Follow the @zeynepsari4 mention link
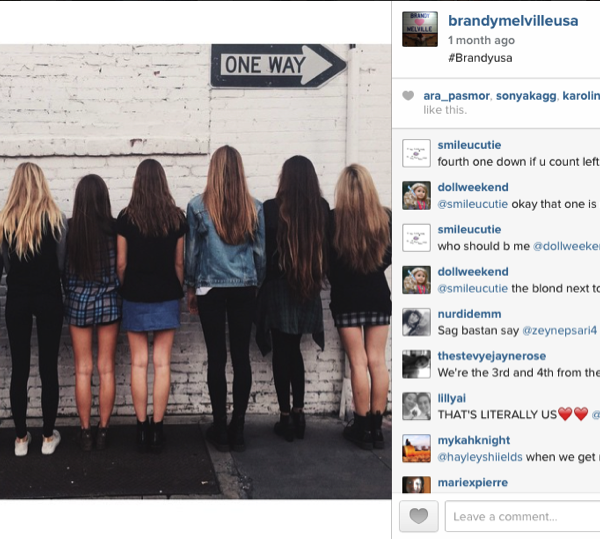Image resolution: width=600 pixels, height=540 pixels. pos(559,330)
